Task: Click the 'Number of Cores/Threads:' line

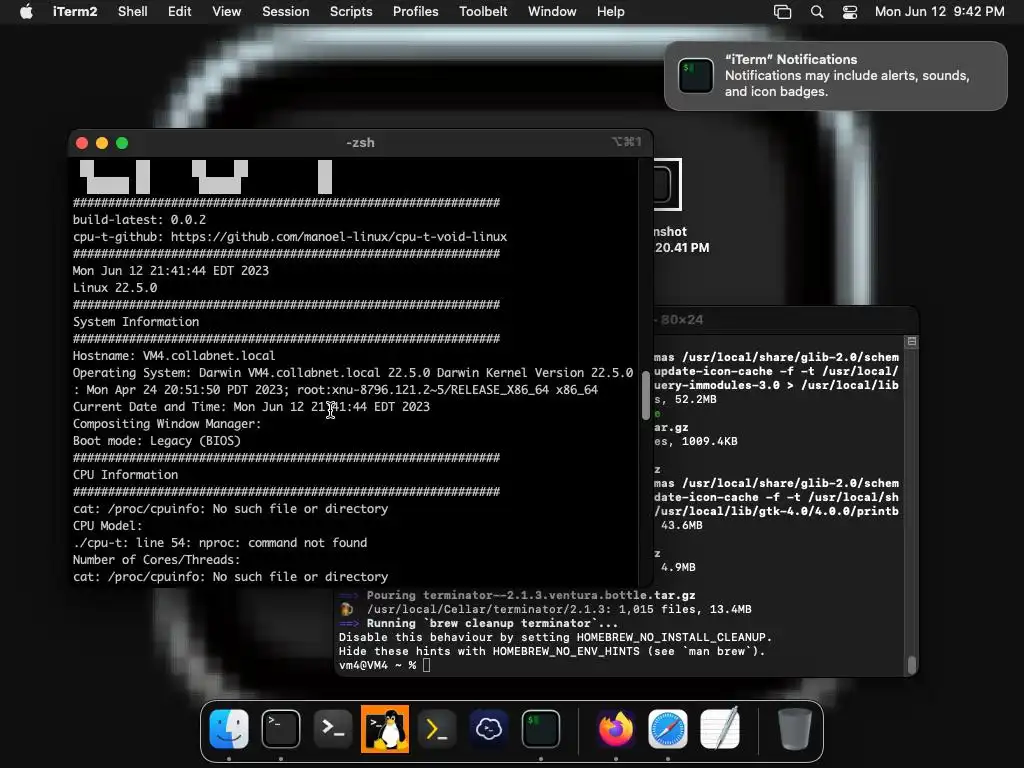Action: [156, 560]
